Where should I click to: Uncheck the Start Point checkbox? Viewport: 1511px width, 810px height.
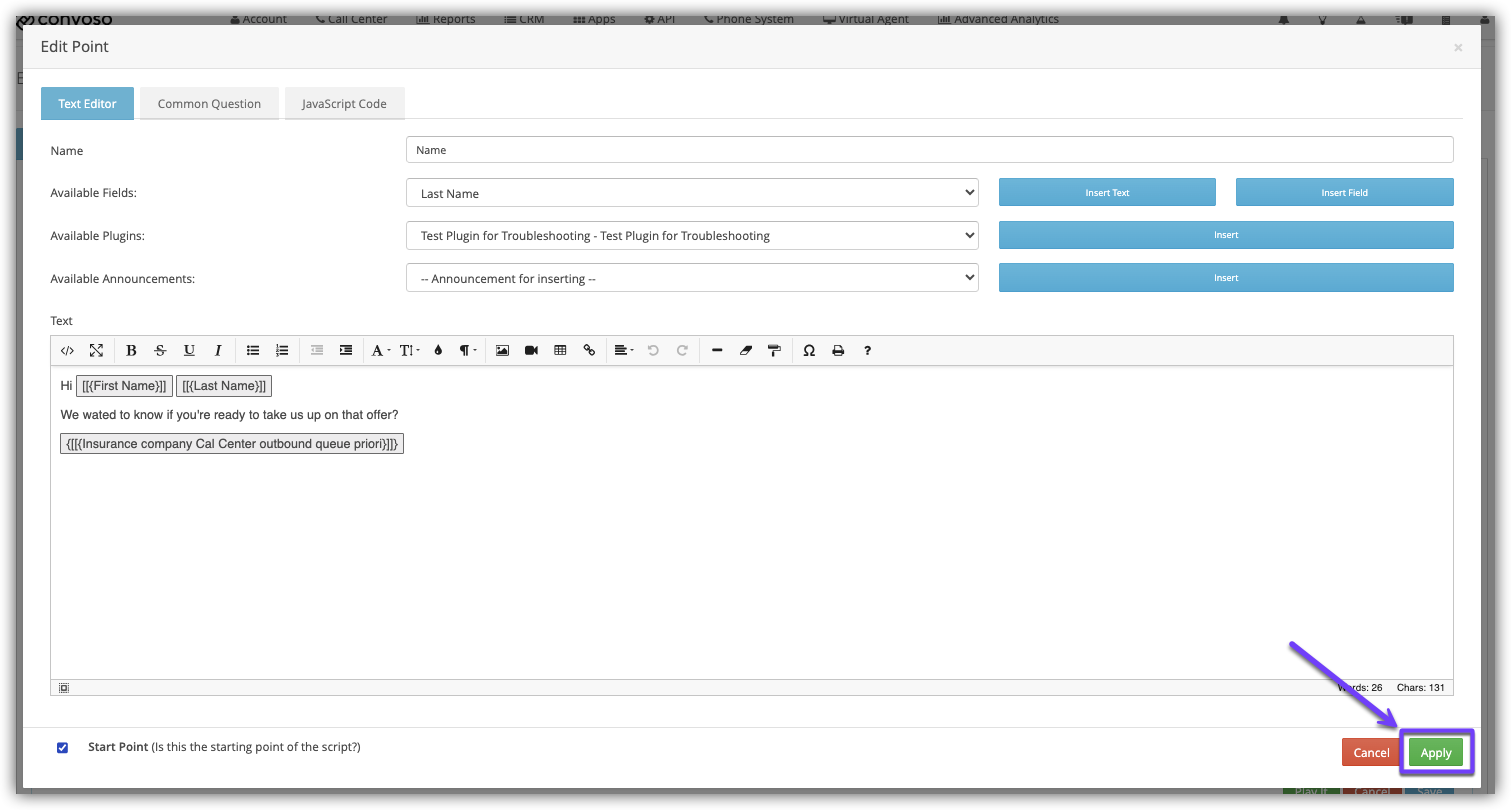(63, 748)
